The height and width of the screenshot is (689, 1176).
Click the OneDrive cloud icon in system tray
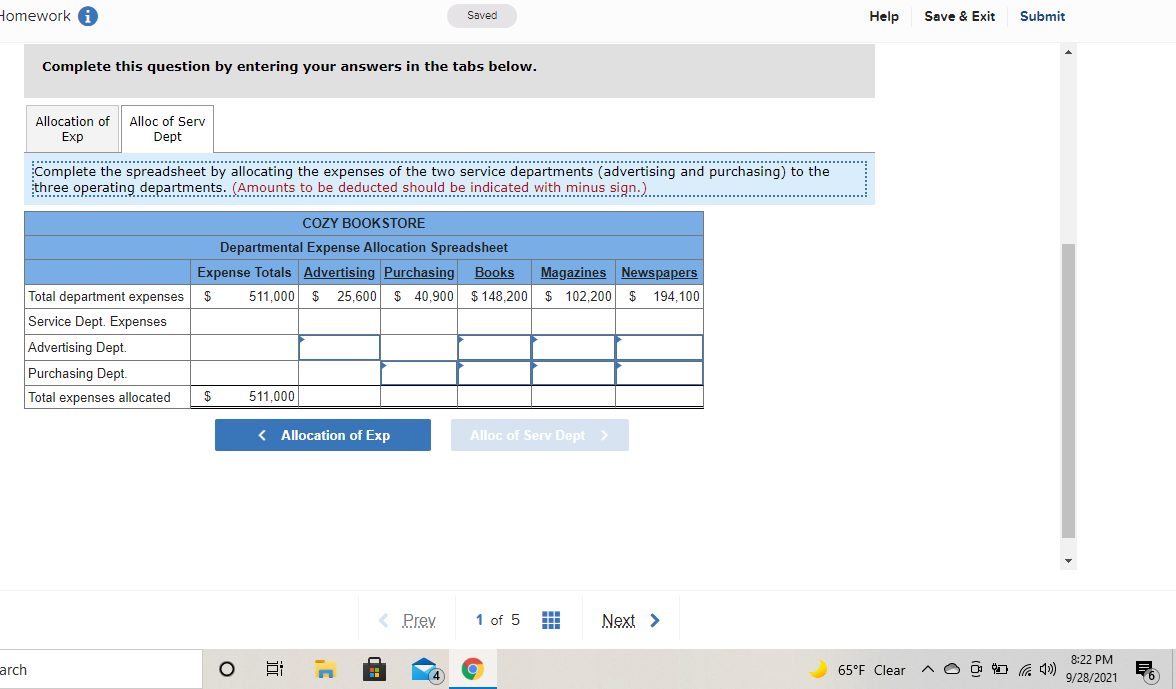pos(953,669)
